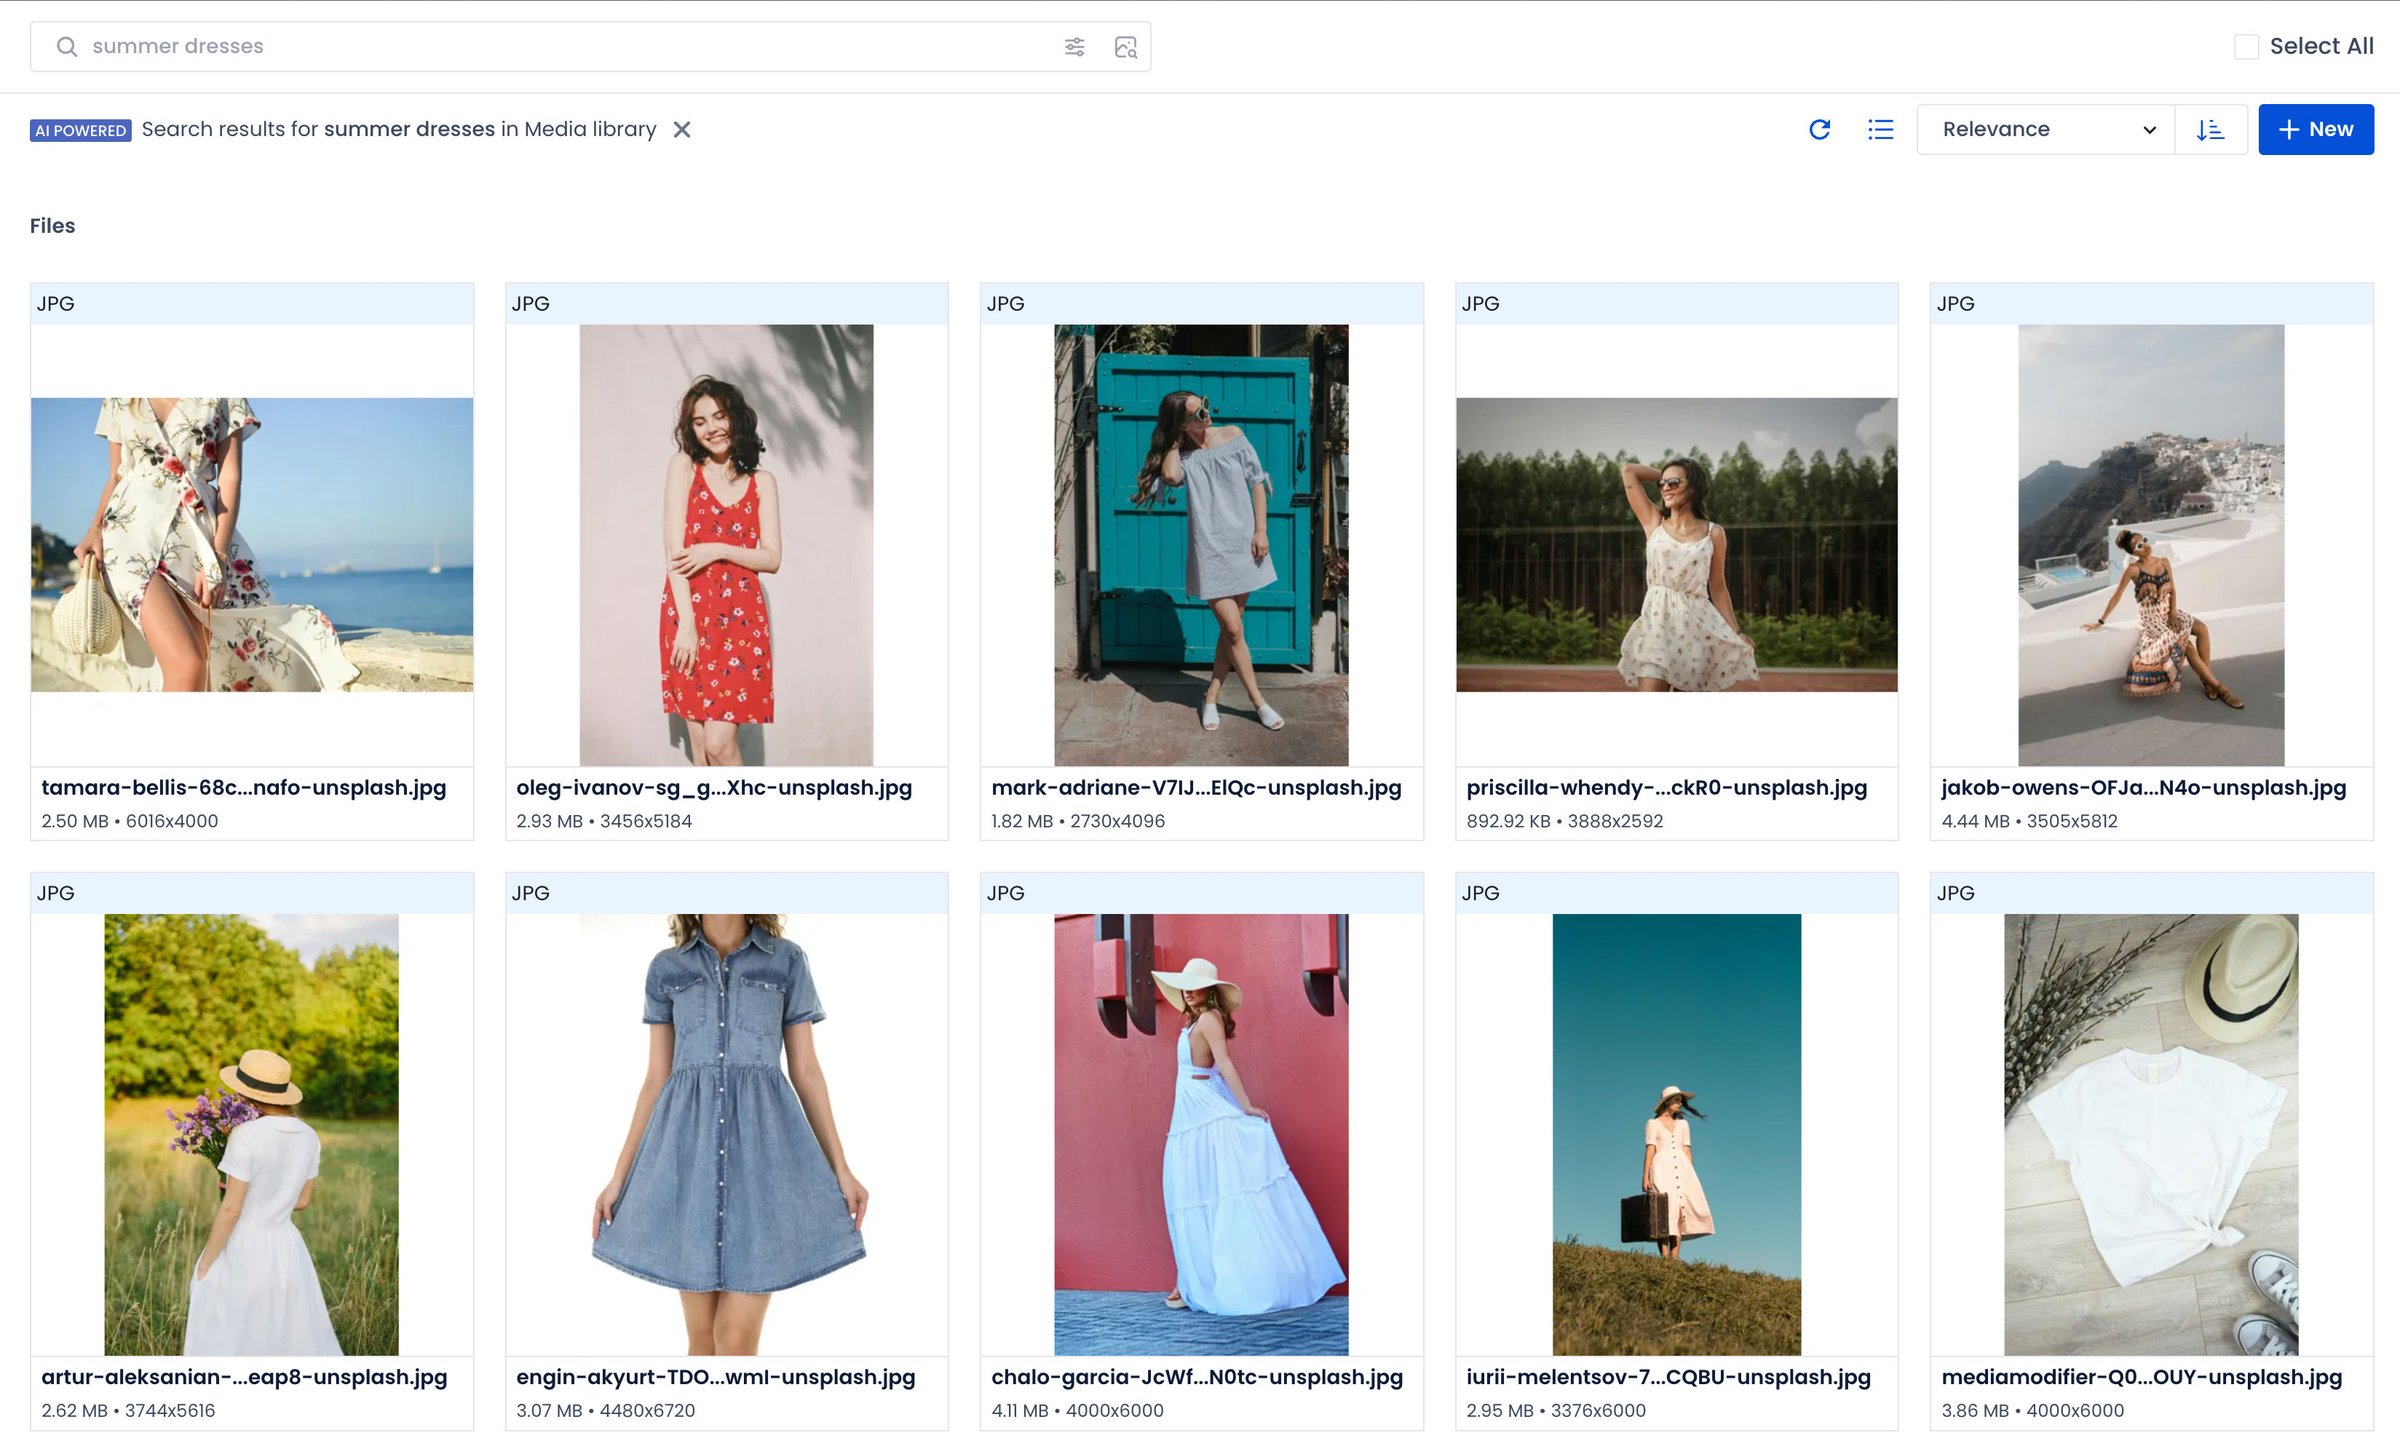Click the 2.50 MB • 6016x4000 file info
2400x1446 pixels.
[x=130, y=821]
